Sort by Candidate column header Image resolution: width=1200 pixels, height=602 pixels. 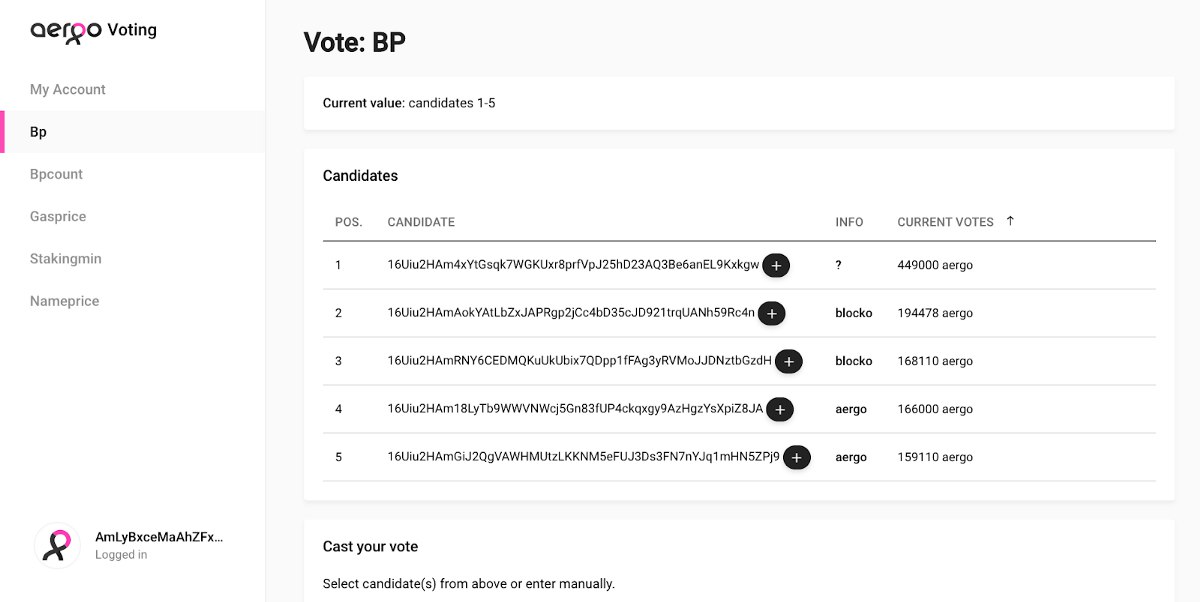pos(421,222)
